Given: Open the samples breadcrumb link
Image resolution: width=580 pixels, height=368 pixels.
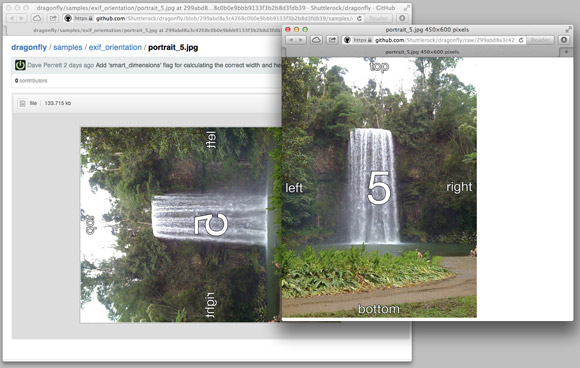Looking at the screenshot, I should click(x=68, y=47).
